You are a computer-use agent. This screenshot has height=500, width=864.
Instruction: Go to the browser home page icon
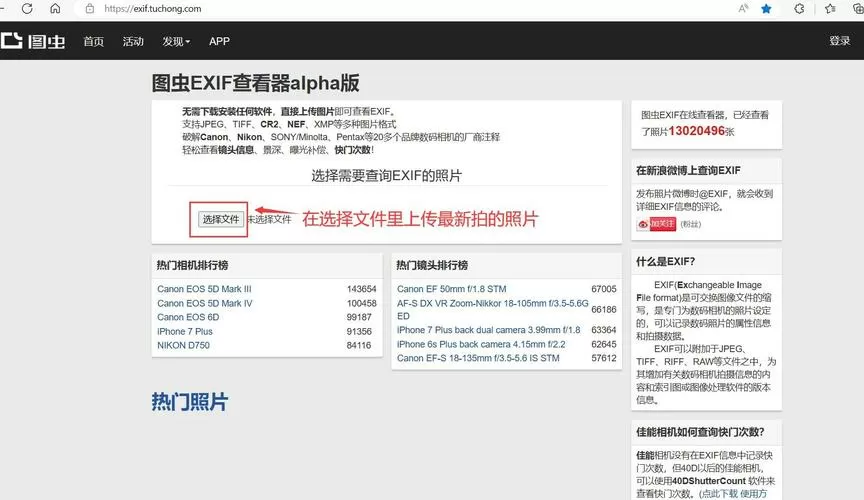click(x=55, y=9)
